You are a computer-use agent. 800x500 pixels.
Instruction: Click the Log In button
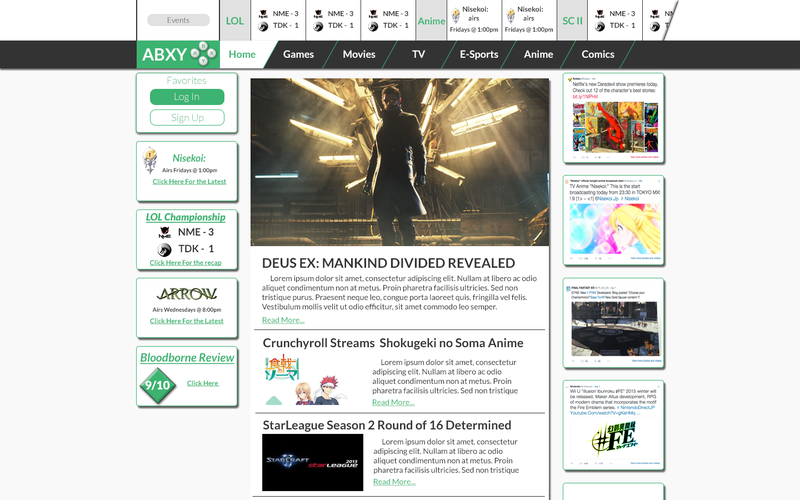pyautogui.click(x=187, y=97)
